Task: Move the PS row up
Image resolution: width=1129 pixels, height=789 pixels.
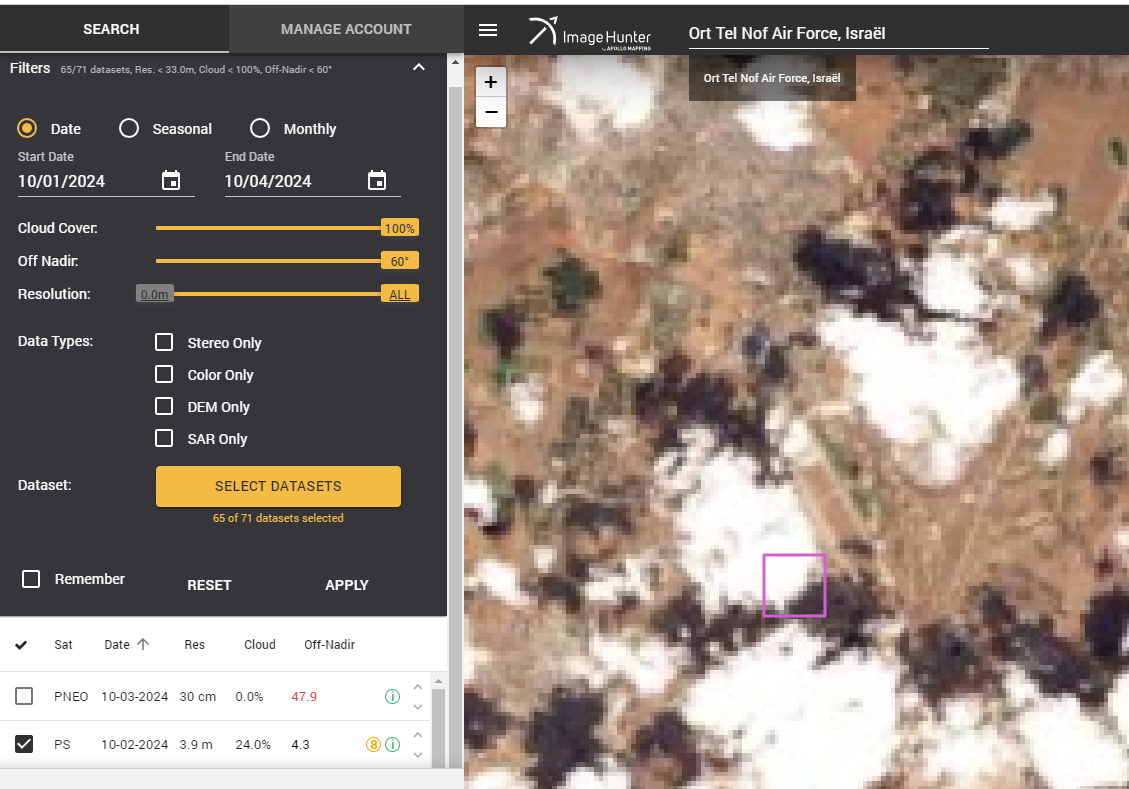Action: [418, 734]
